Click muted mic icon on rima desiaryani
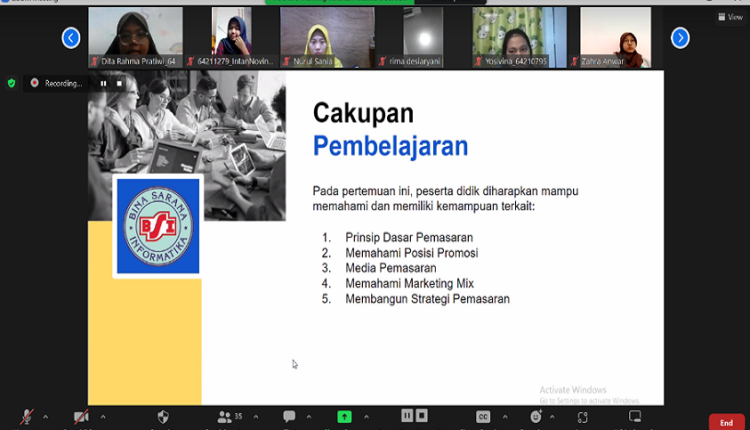The image size is (750, 430). [x=383, y=61]
